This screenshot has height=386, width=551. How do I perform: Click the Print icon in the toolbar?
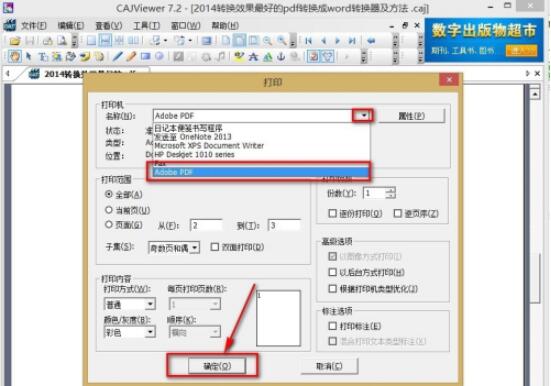pos(47,41)
